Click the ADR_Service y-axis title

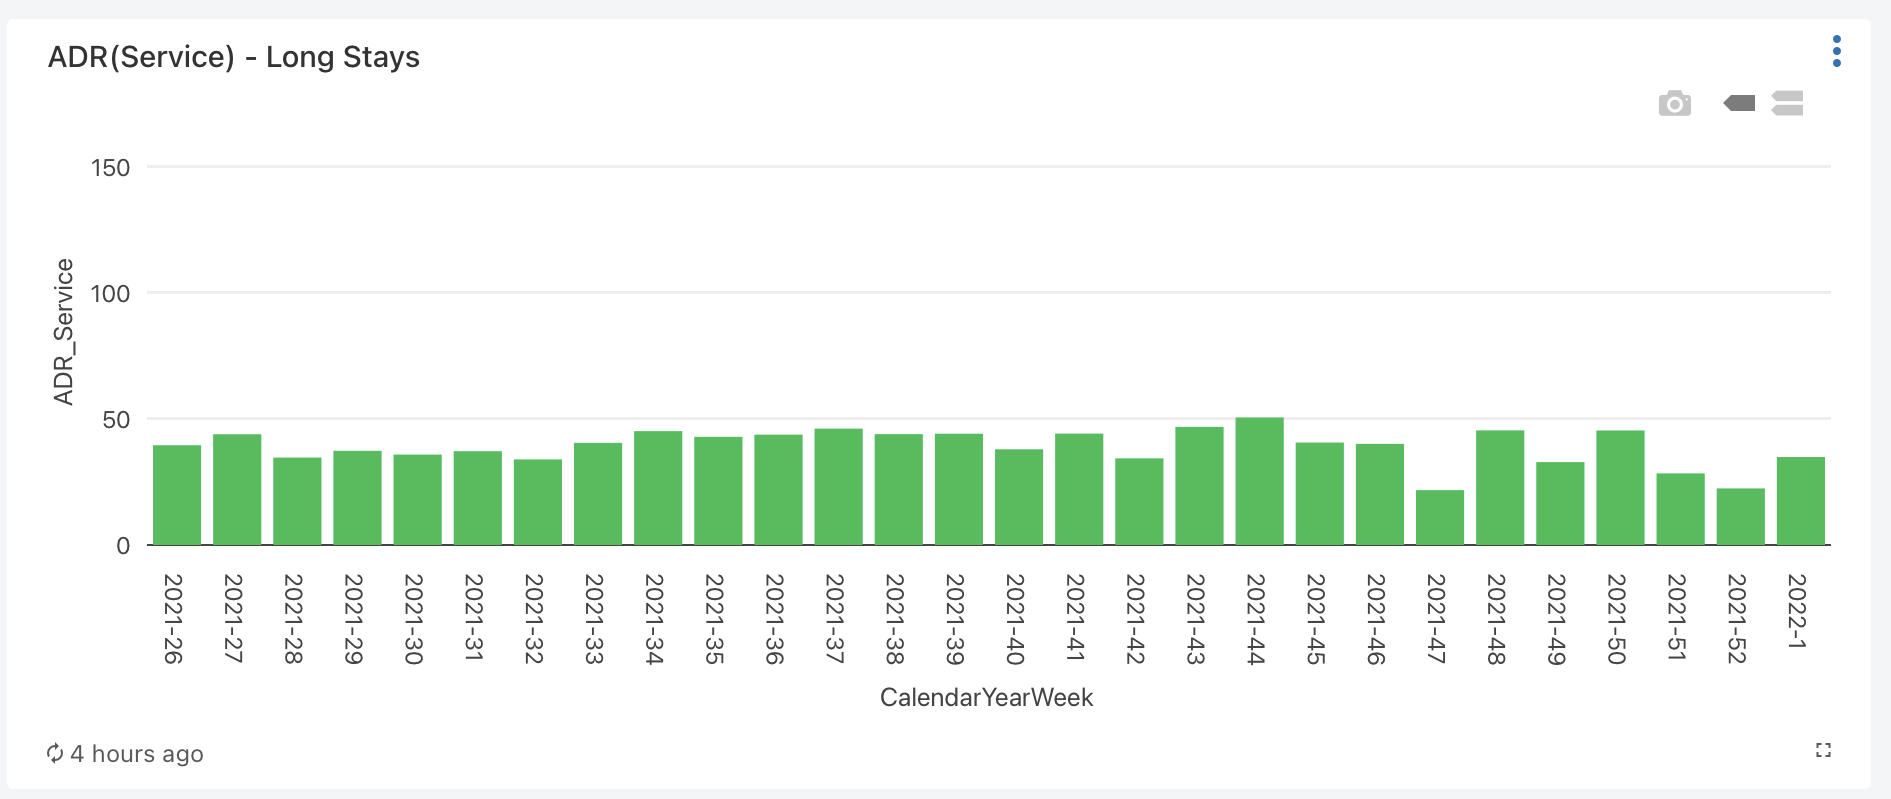[x=64, y=332]
